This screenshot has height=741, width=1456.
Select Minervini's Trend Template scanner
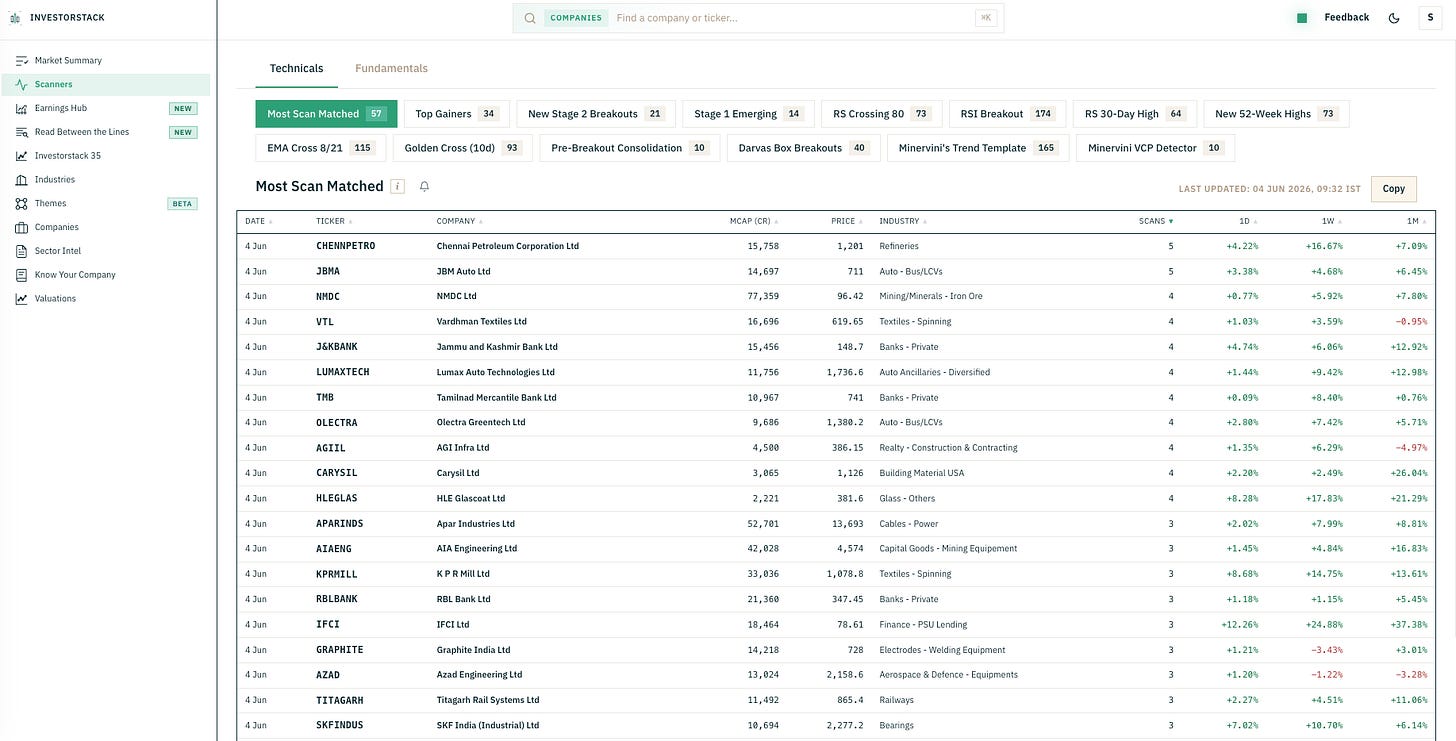[x=977, y=148]
